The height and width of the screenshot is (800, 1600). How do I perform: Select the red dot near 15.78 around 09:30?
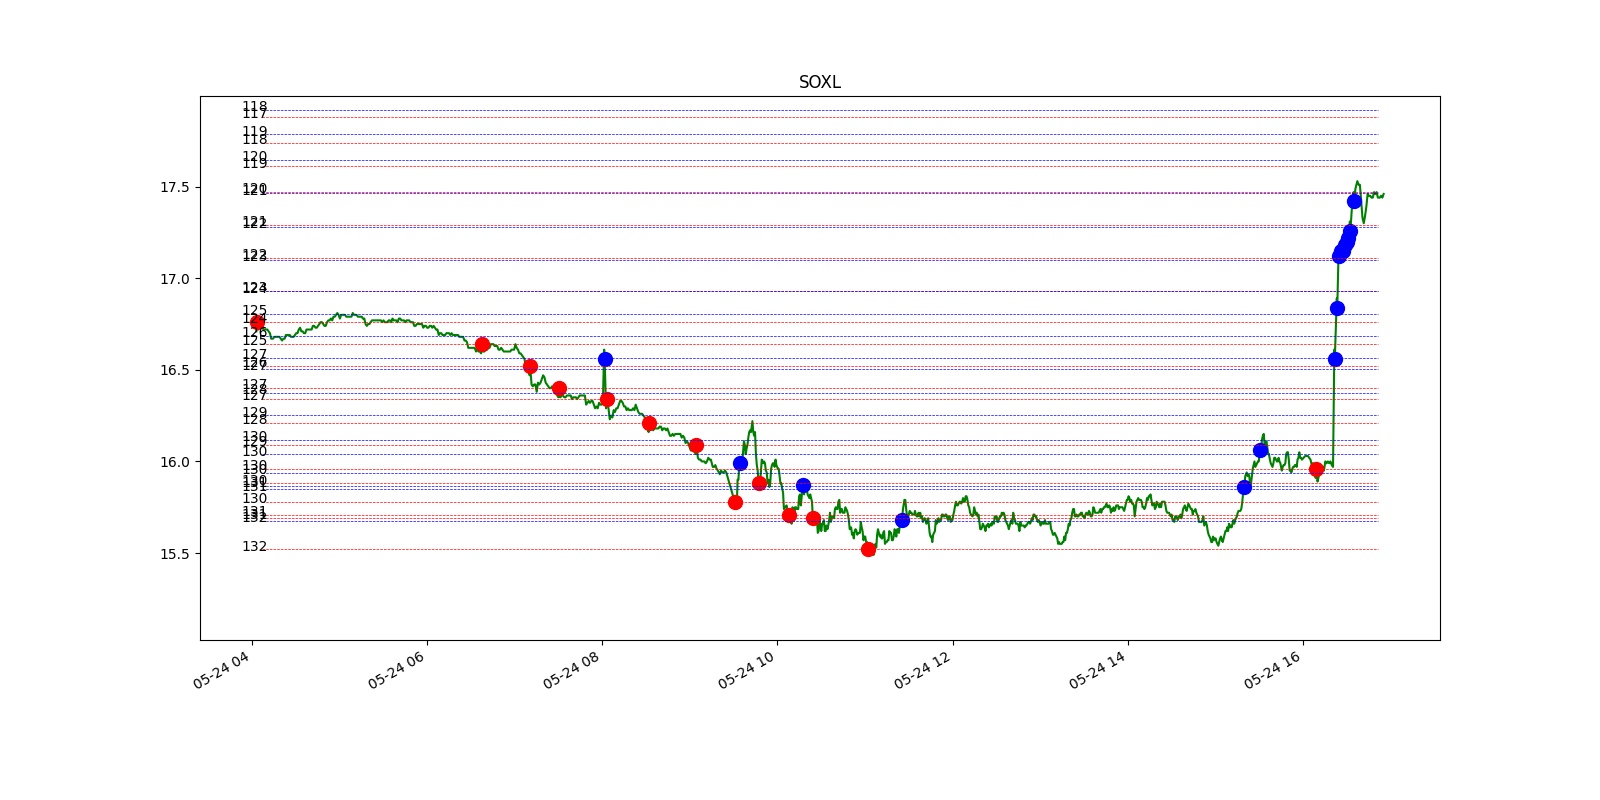pos(735,502)
